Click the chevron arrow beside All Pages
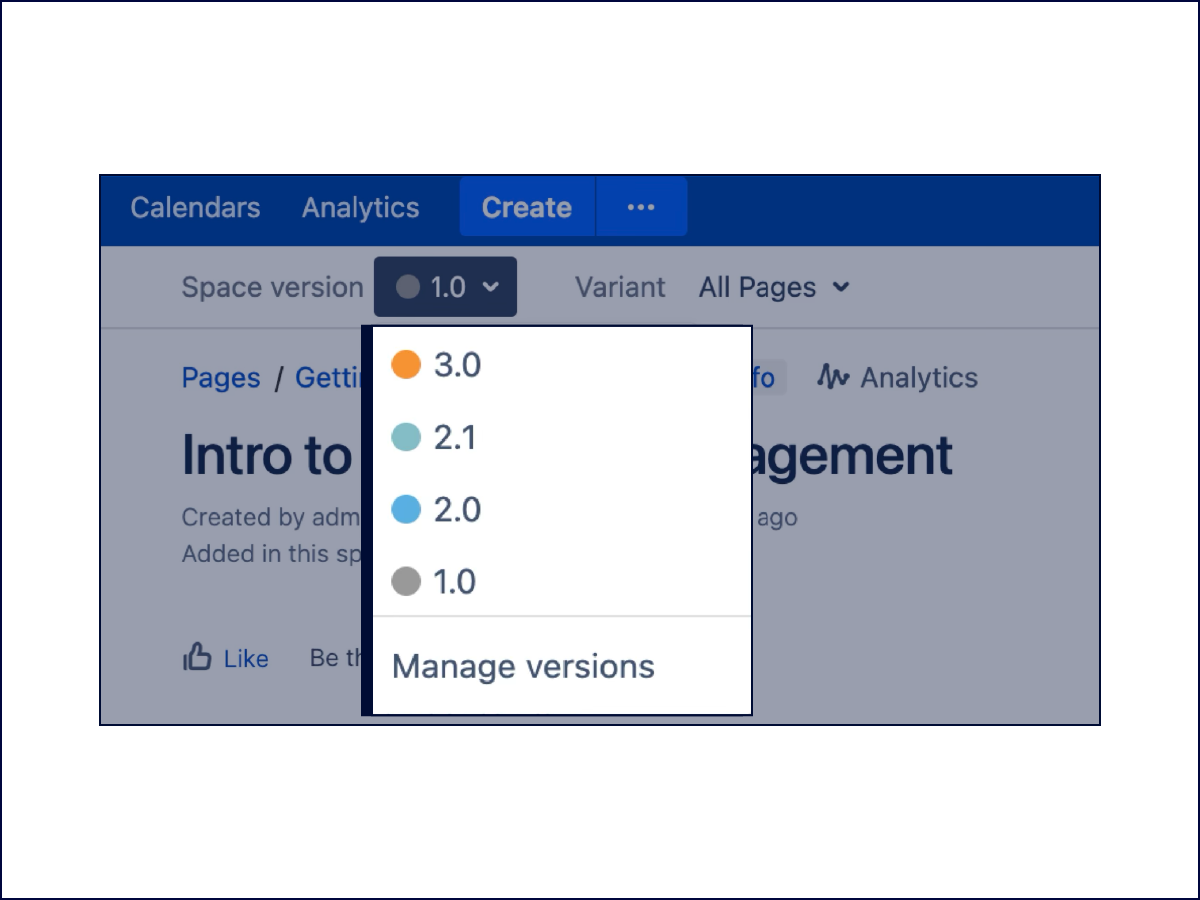This screenshot has height=900, width=1200. point(841,287)
